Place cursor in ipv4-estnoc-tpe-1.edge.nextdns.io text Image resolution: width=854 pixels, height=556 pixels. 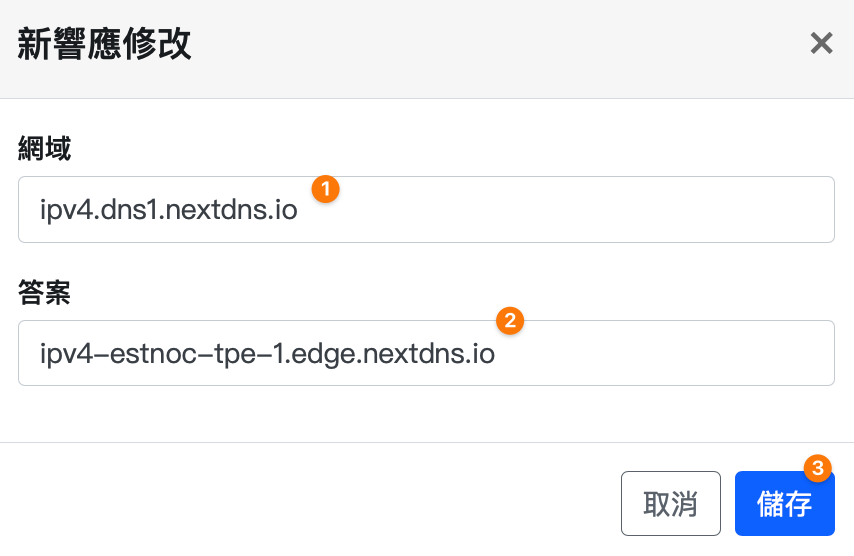[x=267, y=354]
